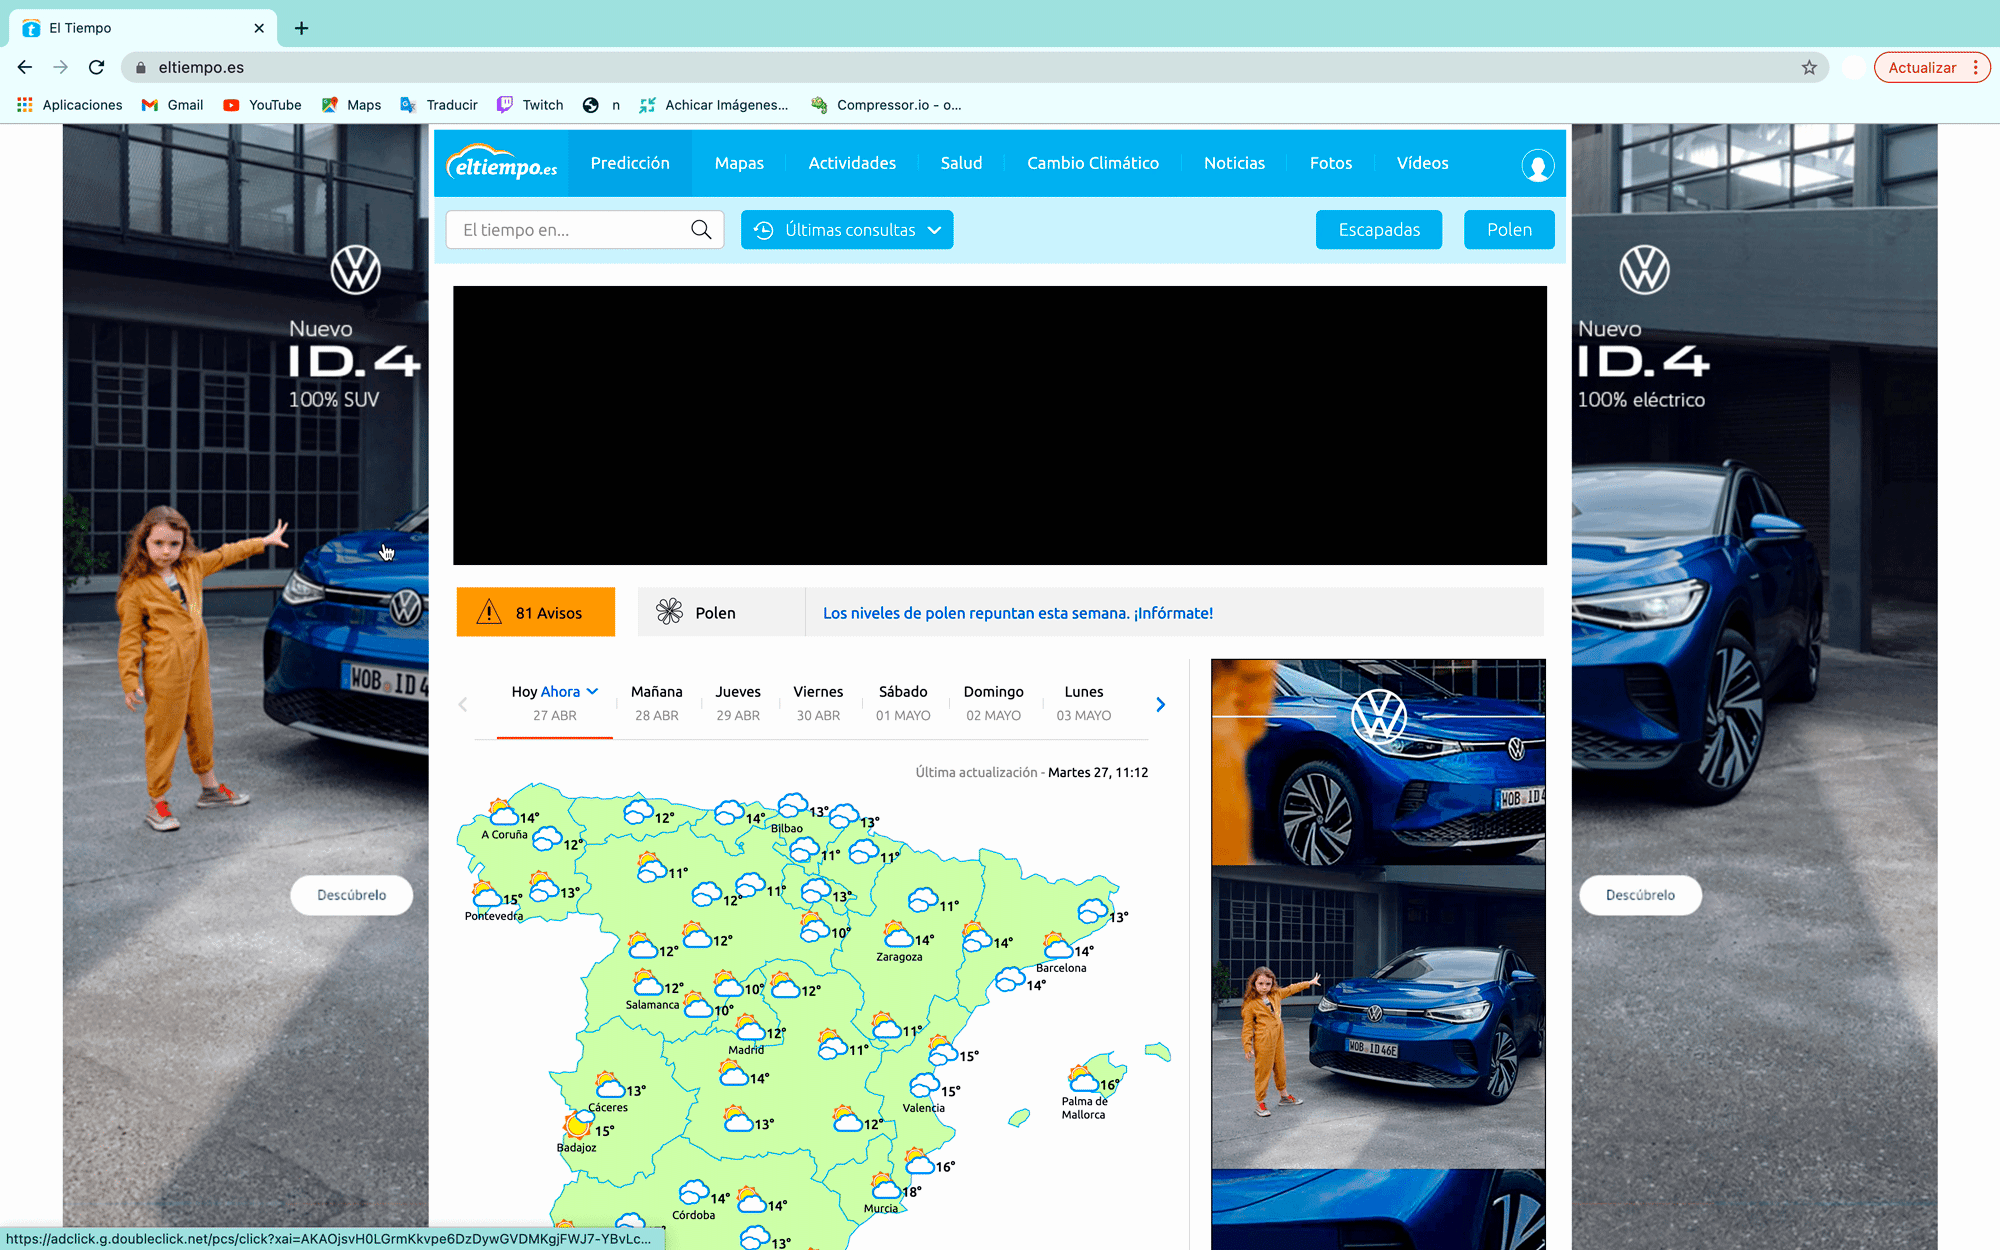Screen dimensions: 2000x1250
Task: Select the Viernes 30 ABR tab
Action: (818, 703)
